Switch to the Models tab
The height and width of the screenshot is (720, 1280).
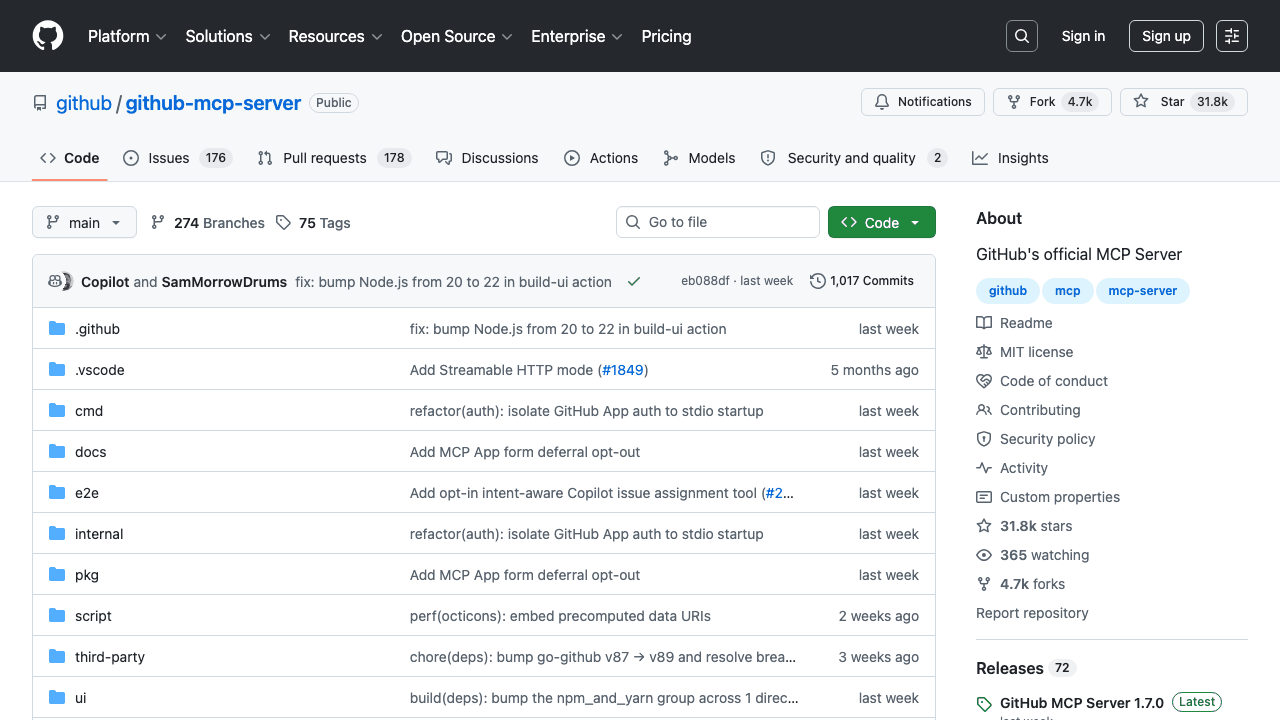pos(699,158)
